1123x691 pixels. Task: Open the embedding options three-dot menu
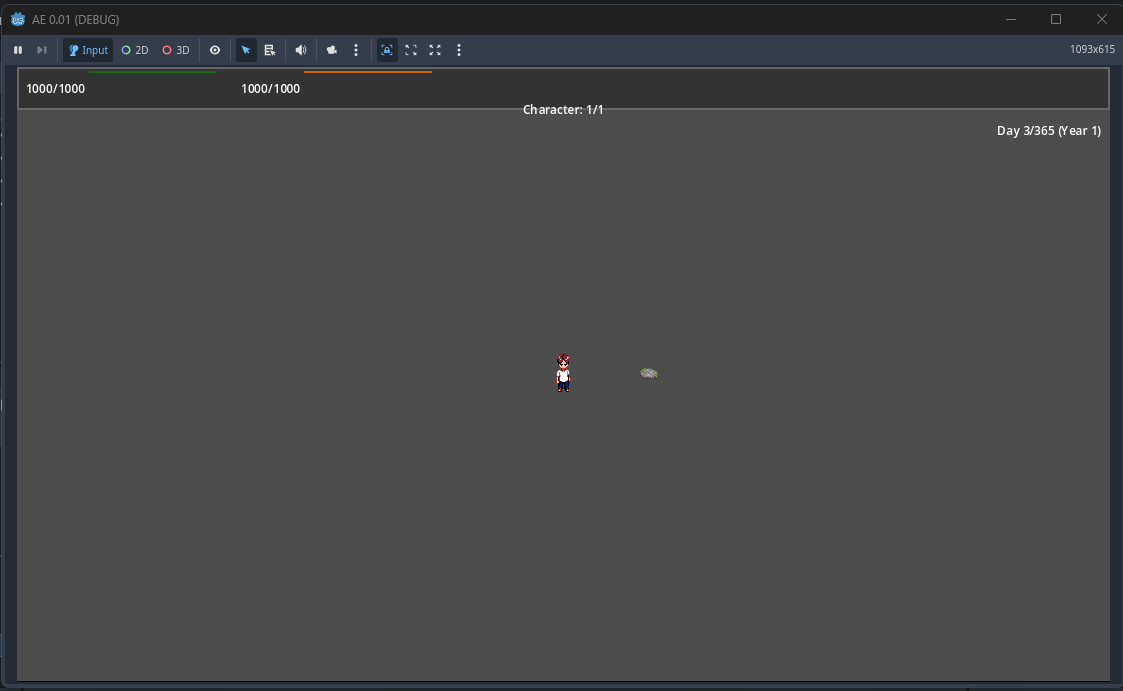459,50
